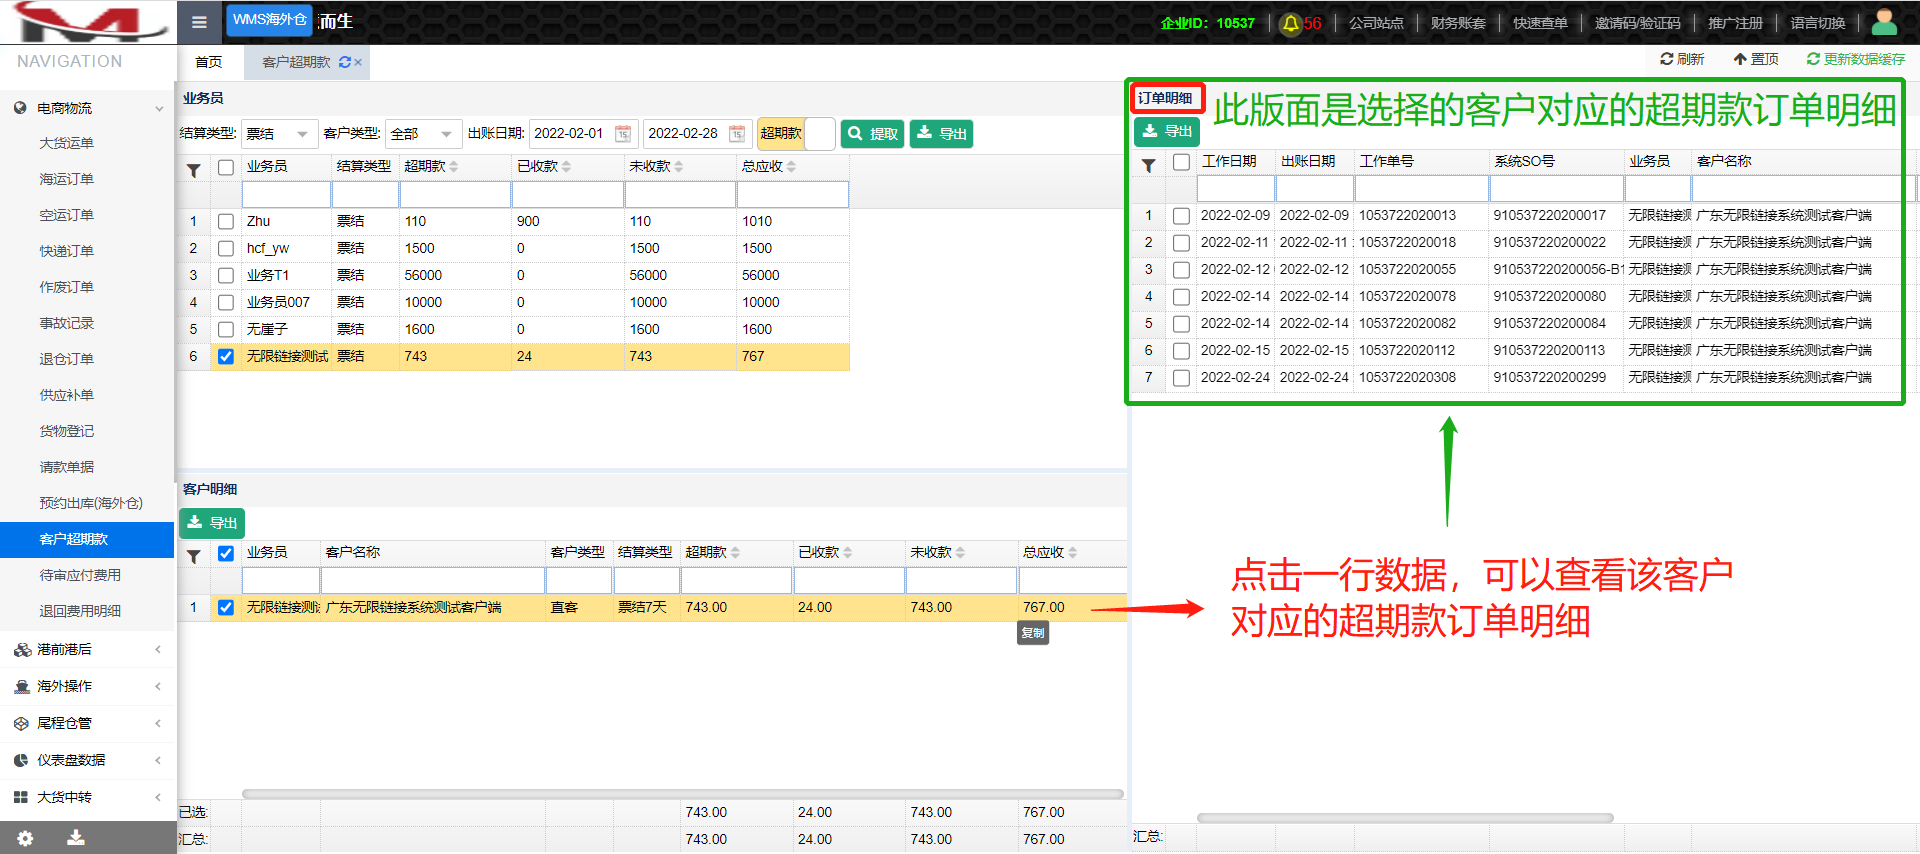Viewport: 1920px width, 854px height.
Task: Expand the 海外操作 sidebar section
Action: click(x=87, y=686)
